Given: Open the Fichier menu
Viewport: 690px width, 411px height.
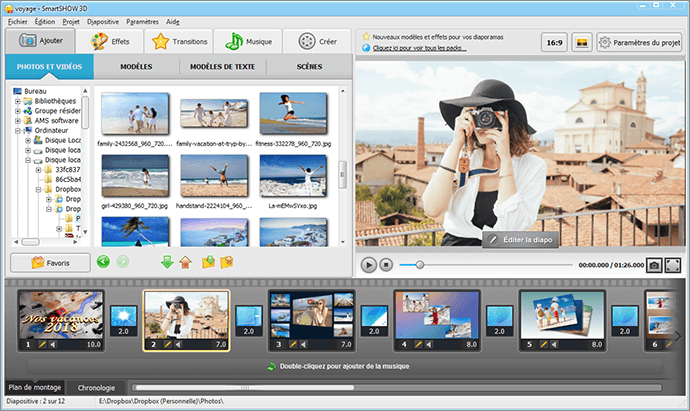Looking at the screenshot, I should click(18, 22).
